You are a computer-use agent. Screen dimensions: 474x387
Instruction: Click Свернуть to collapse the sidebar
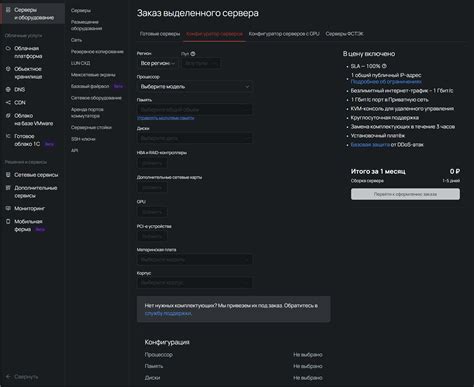(26, 377)
